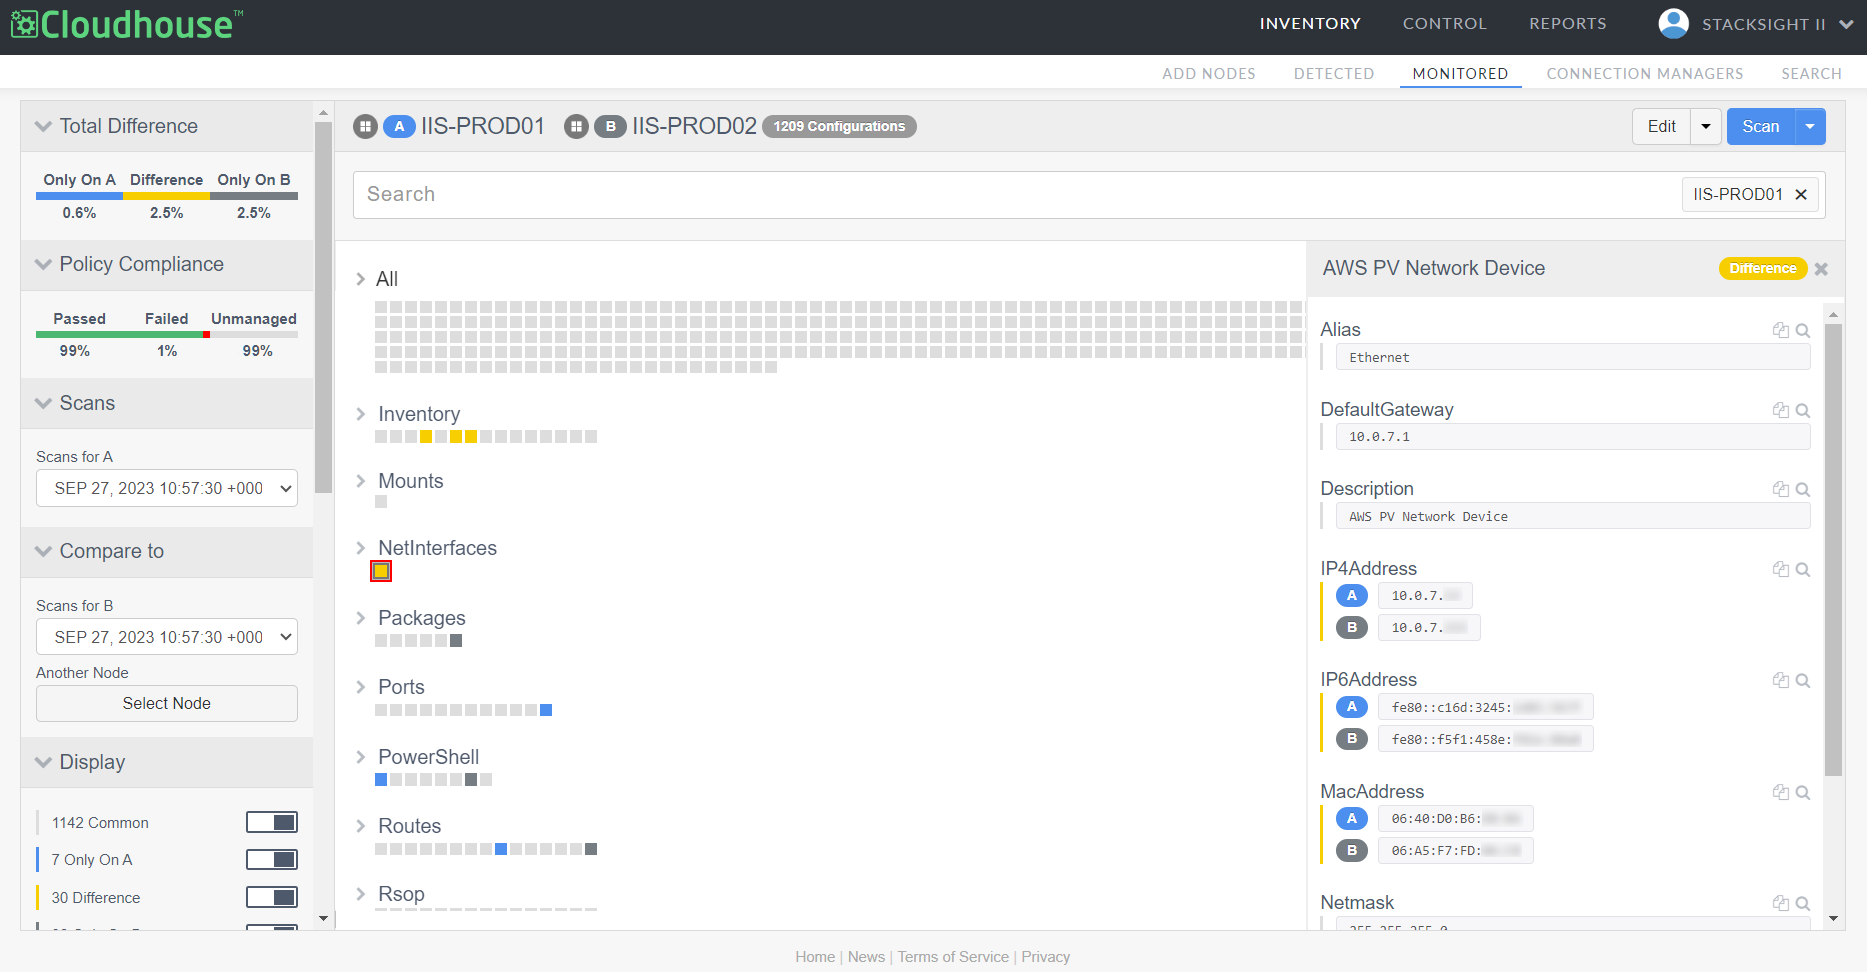Image resolution: width=1867 pixels, height=972 pixels.
Task: Open the Scans for A date dropdown
Action: [x=167, y=488]
